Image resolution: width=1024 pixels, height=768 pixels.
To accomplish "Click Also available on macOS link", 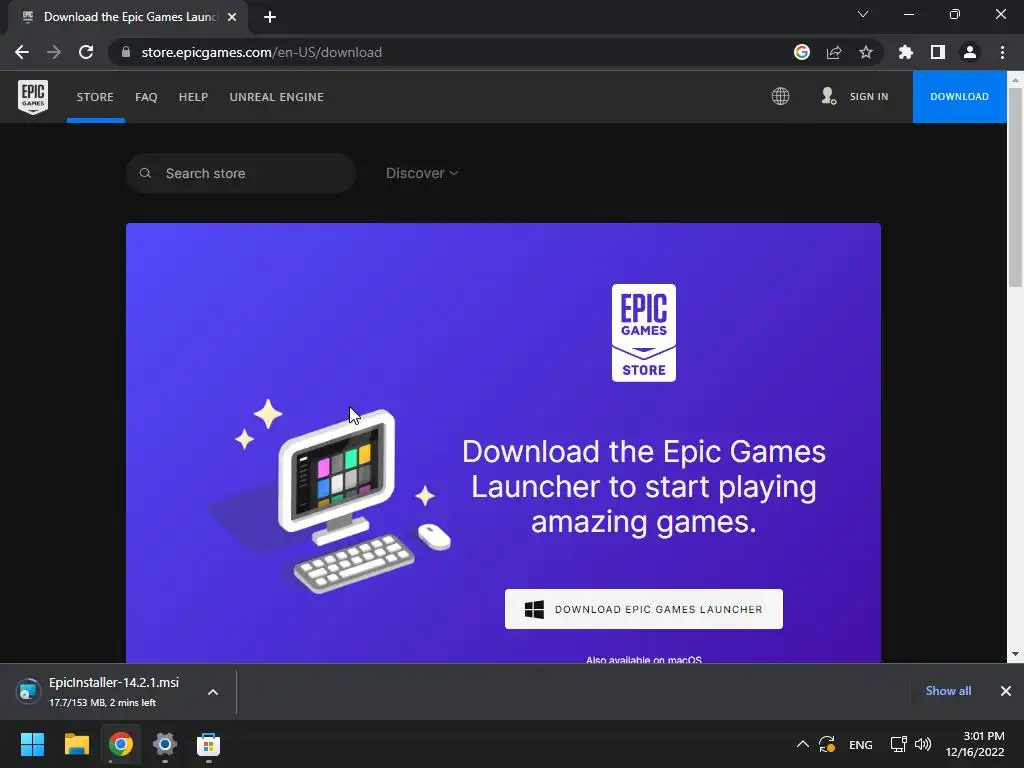I will click(x=644, y=660).
